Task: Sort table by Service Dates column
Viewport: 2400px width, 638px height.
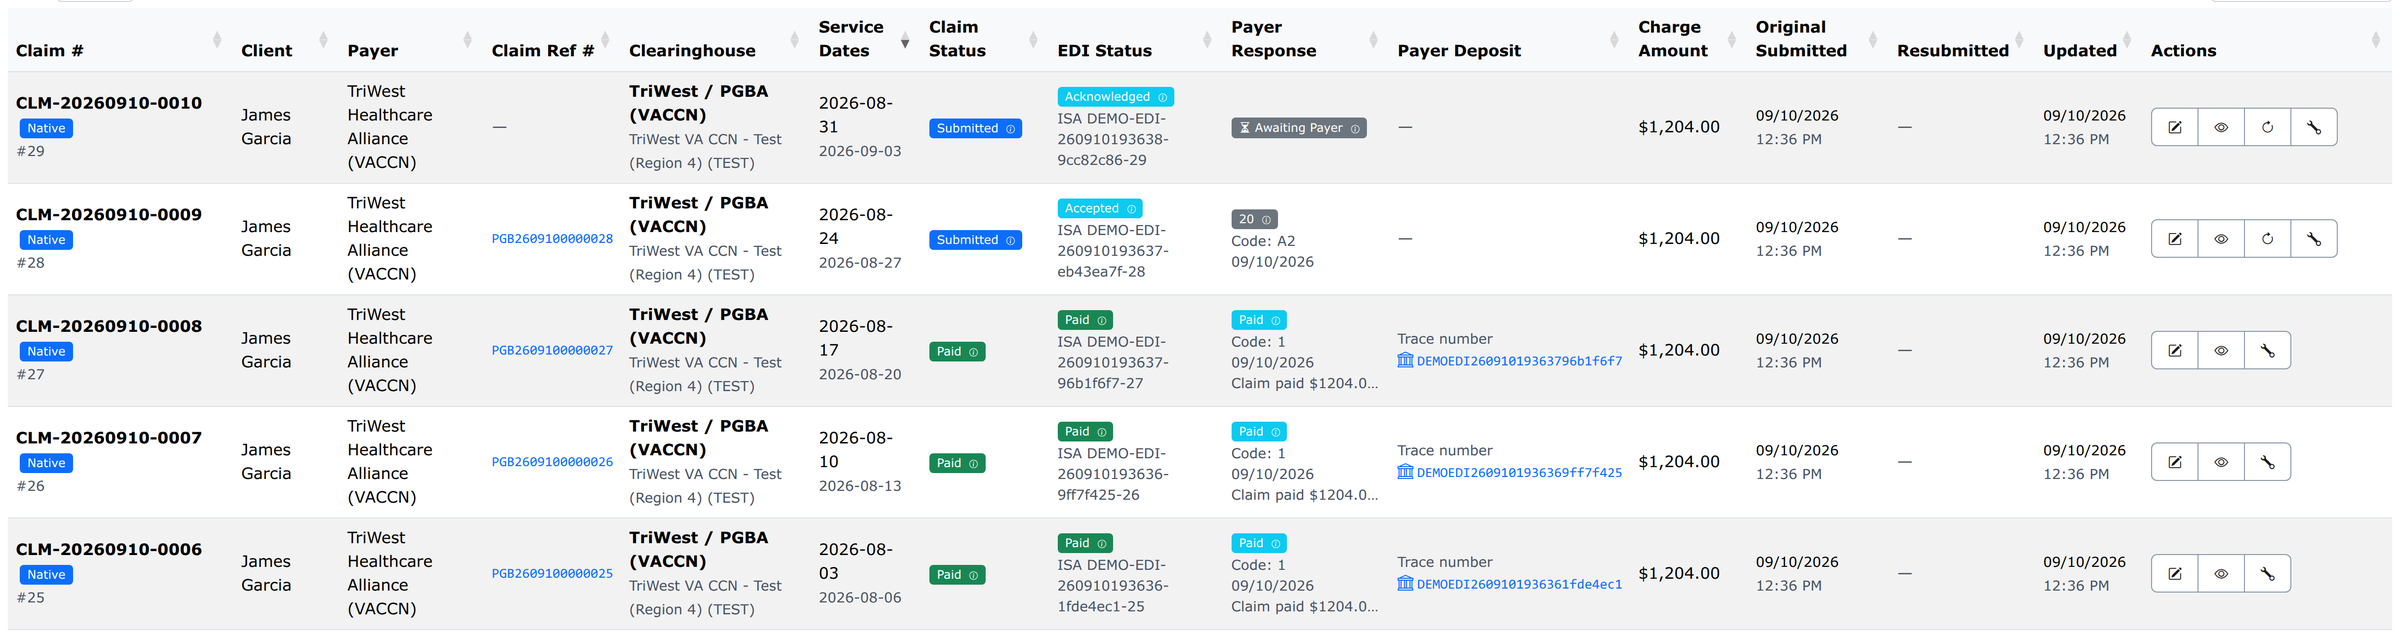Action: 905,40
